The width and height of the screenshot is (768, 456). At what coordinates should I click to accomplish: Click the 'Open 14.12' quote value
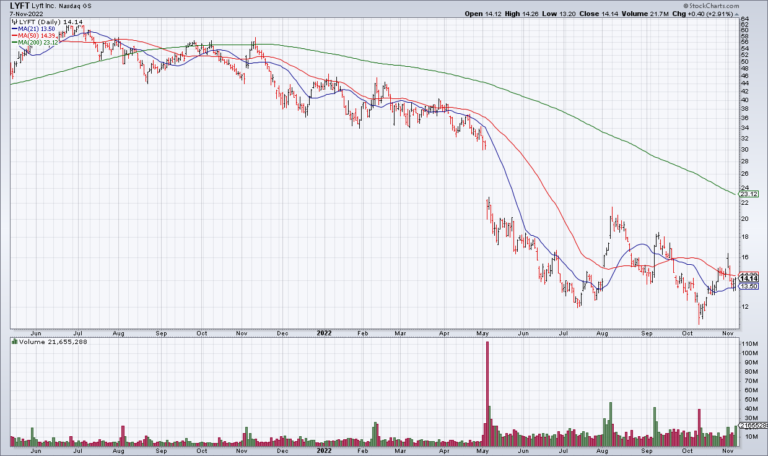click(x=482, y=14)
